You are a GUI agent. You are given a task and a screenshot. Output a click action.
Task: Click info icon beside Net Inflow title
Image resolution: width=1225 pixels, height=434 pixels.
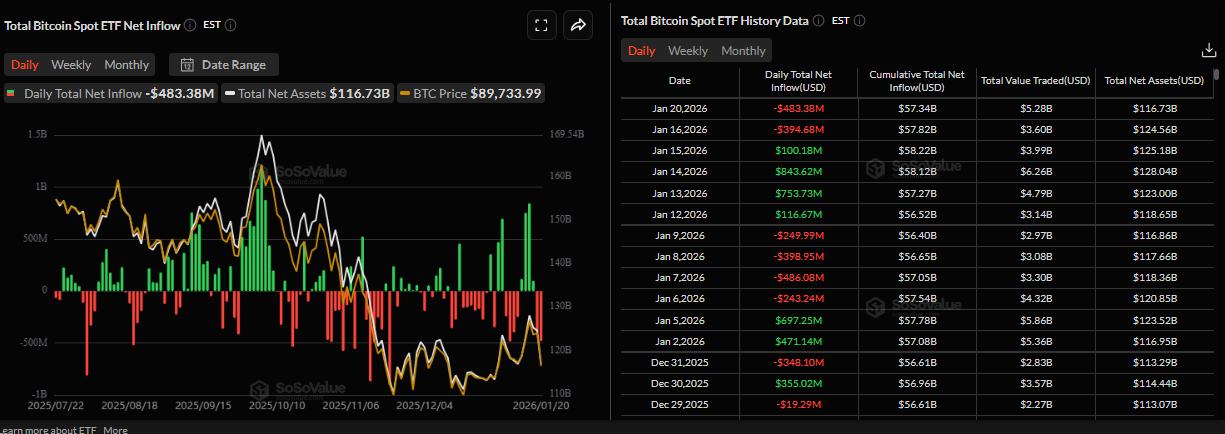tap(190, 25)
